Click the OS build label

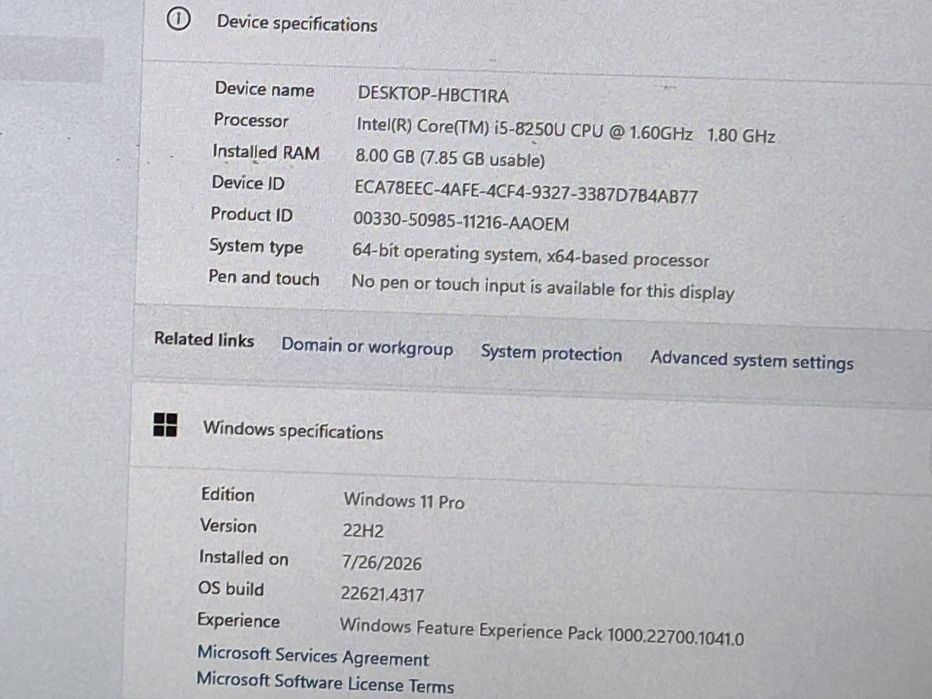pos(231,588)
